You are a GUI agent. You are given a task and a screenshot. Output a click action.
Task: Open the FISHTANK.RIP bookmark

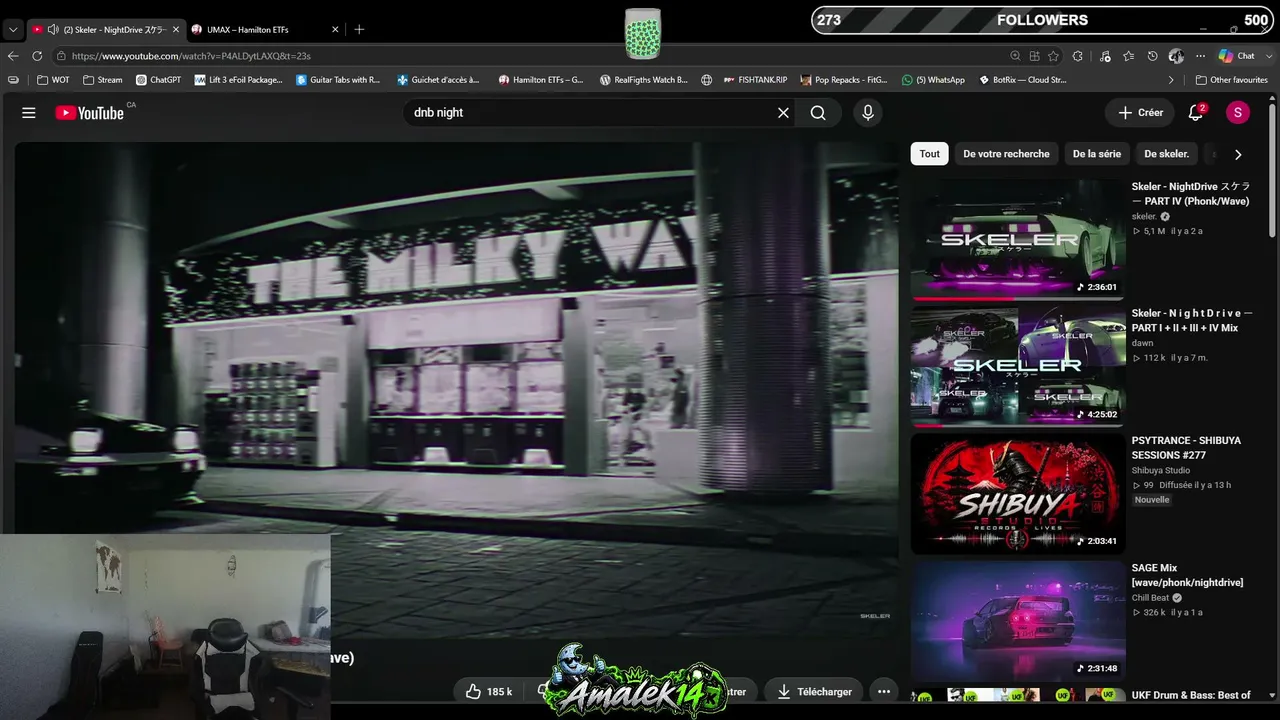point(755,80)
